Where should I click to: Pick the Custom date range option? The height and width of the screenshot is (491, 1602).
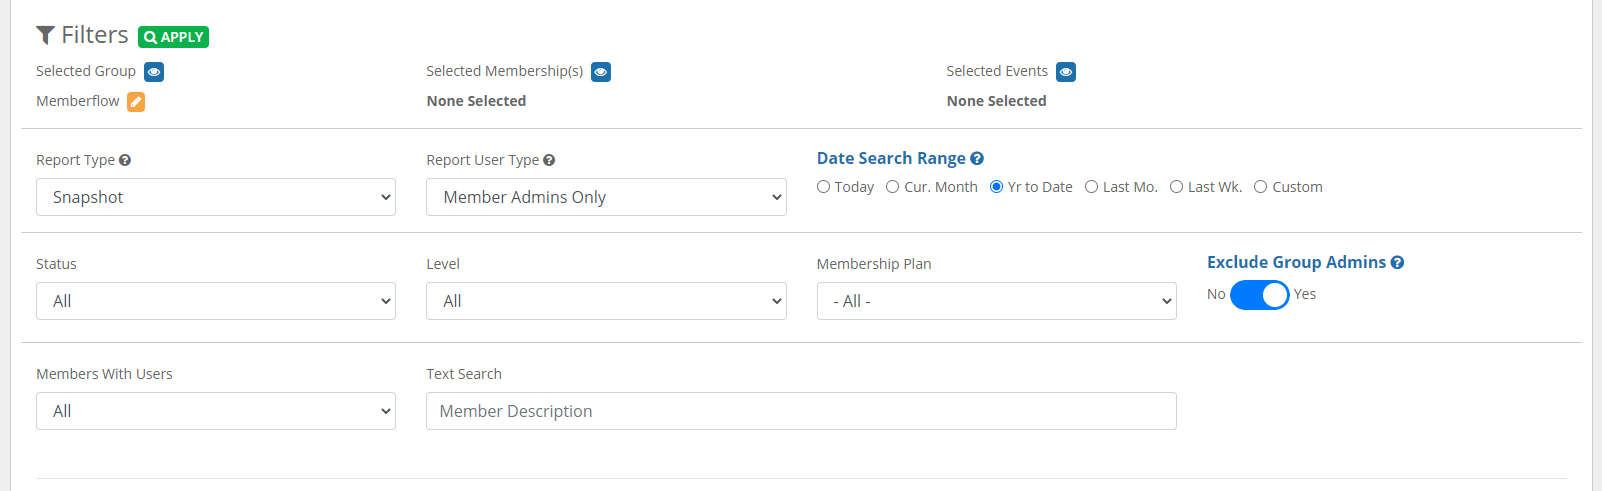1261,187
